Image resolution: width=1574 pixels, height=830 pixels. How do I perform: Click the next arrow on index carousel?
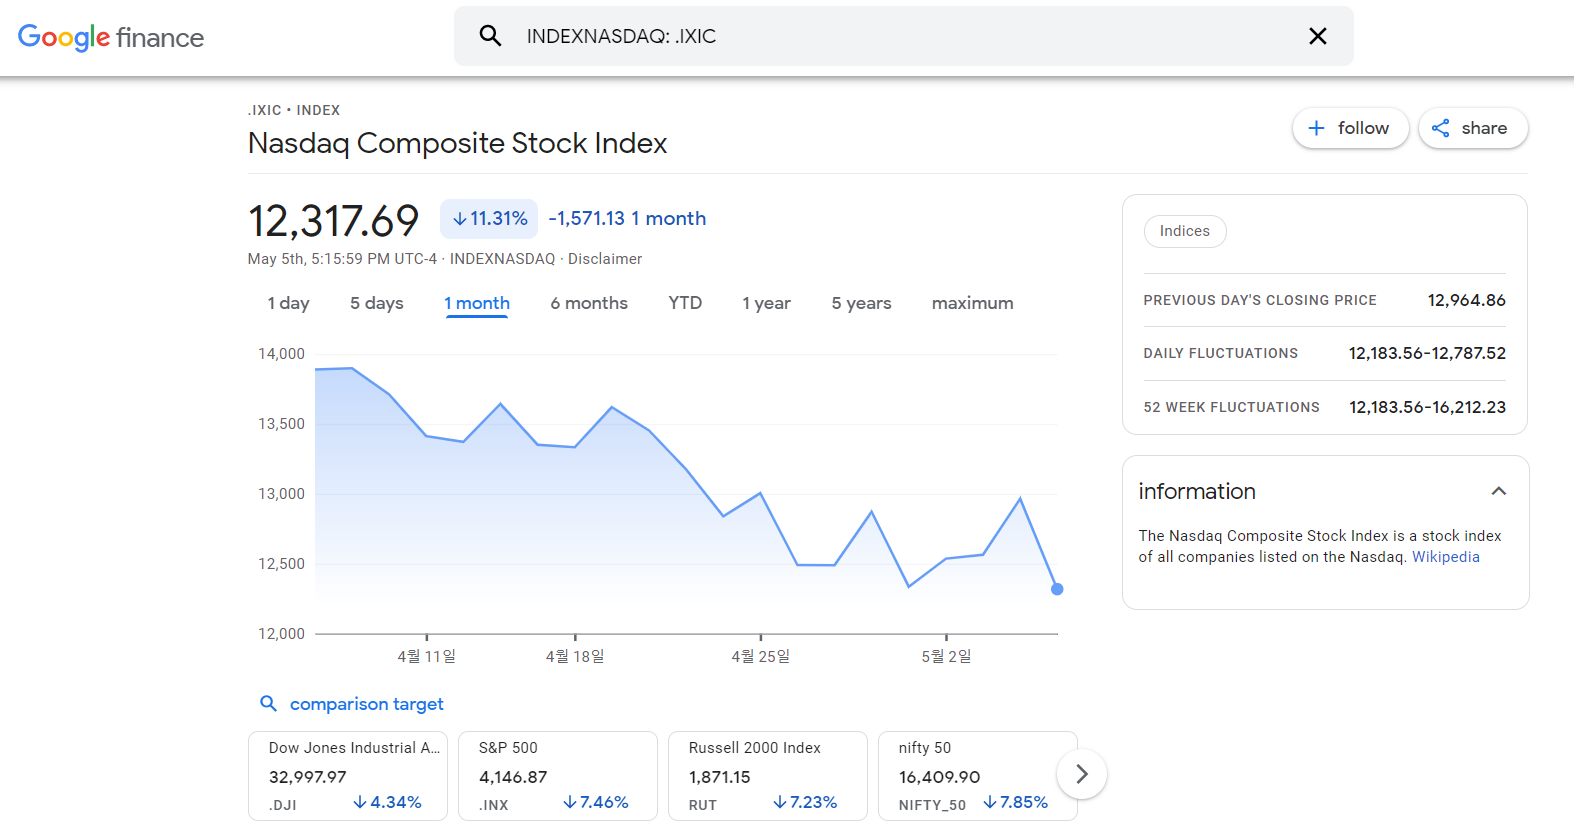point(1081,774)
